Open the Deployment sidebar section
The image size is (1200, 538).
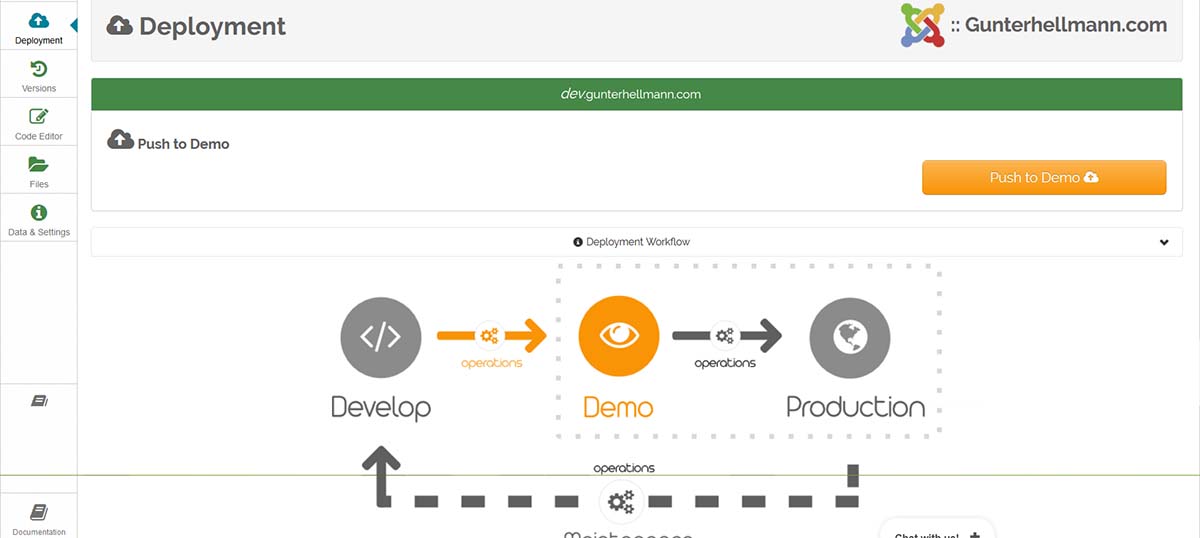[38, 27]
